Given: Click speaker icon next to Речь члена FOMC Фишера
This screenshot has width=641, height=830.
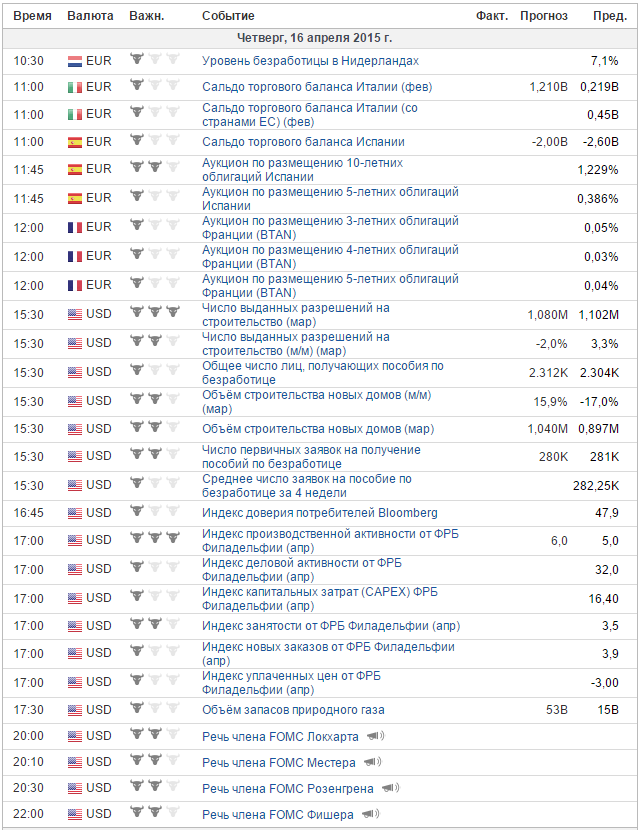Looking at the screenshot, I should (371, 814).
